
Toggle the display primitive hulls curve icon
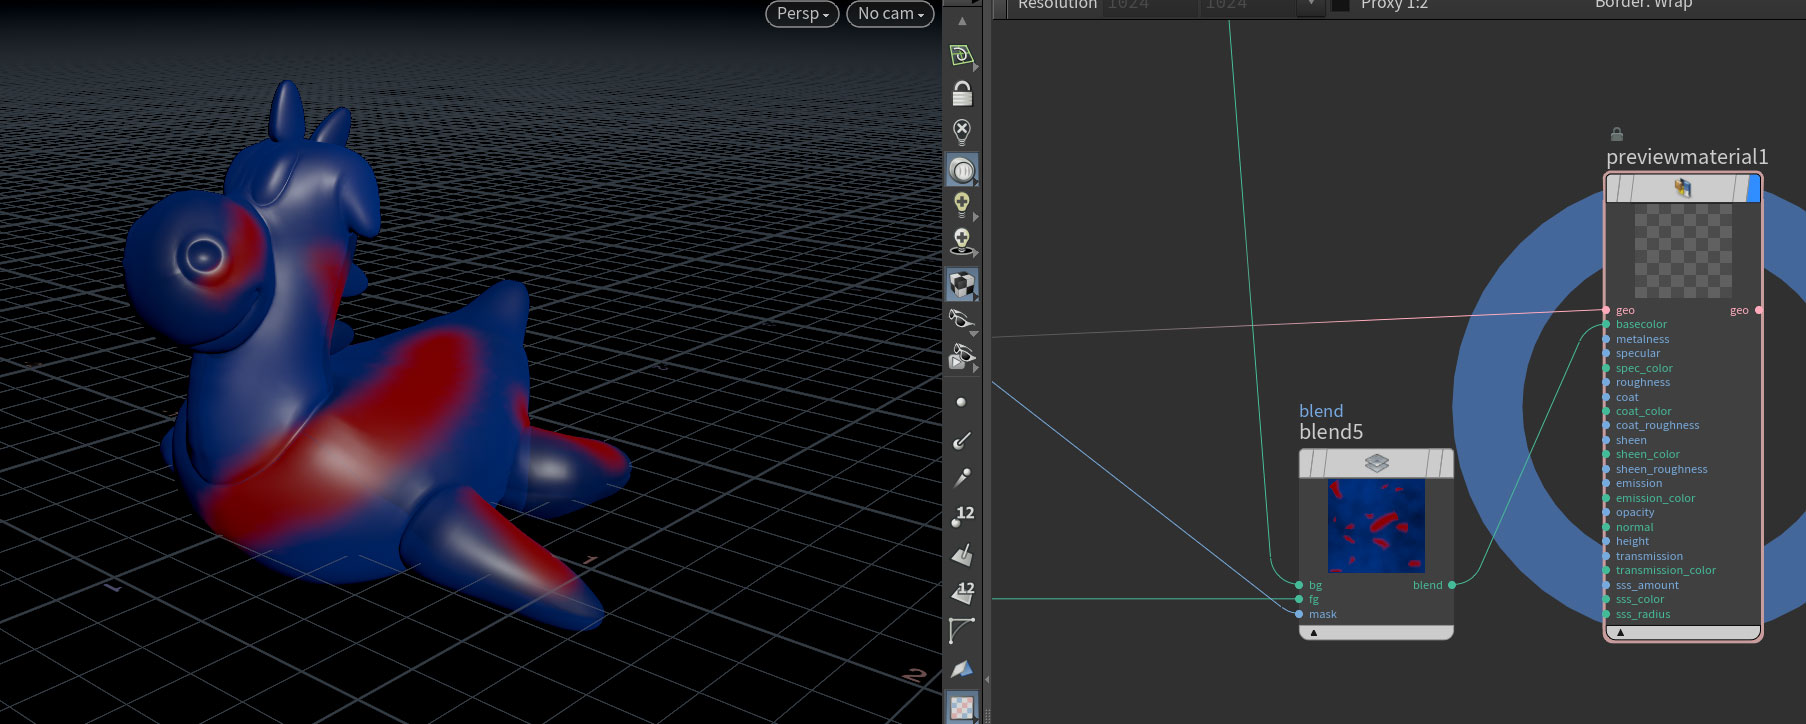pyautogui.click(x=962, y=630)
